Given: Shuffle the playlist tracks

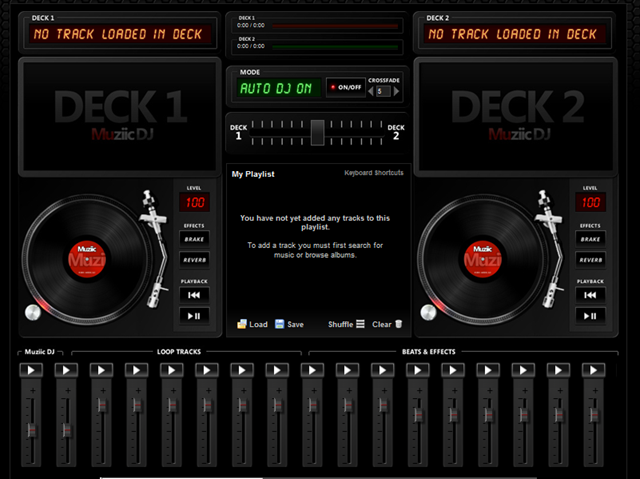Looking at the screenshot, I should point(346,324).
